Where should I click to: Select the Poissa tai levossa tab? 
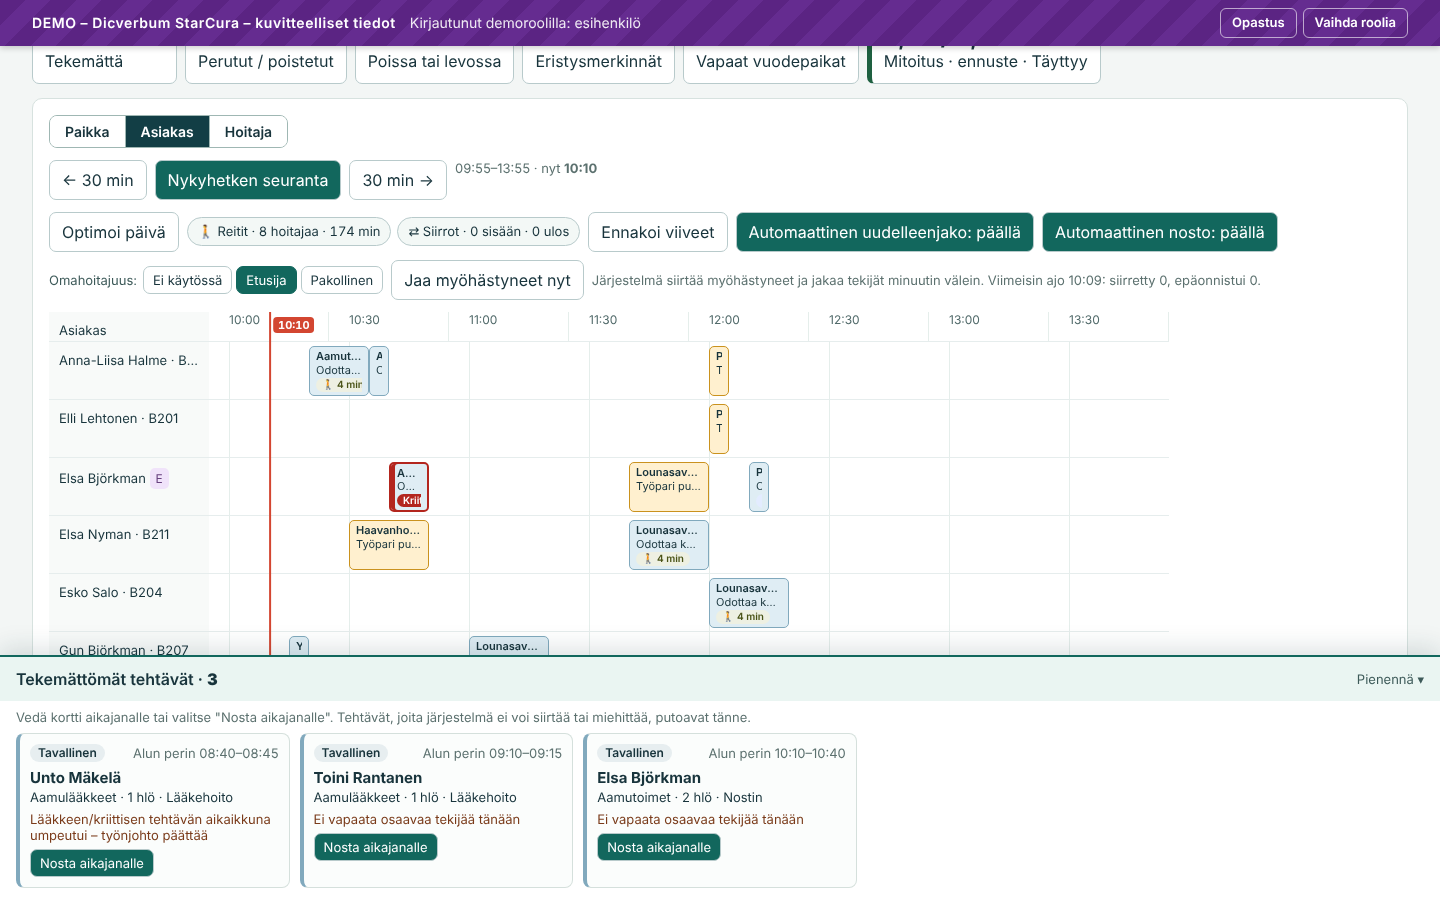(x=435, y=62)
